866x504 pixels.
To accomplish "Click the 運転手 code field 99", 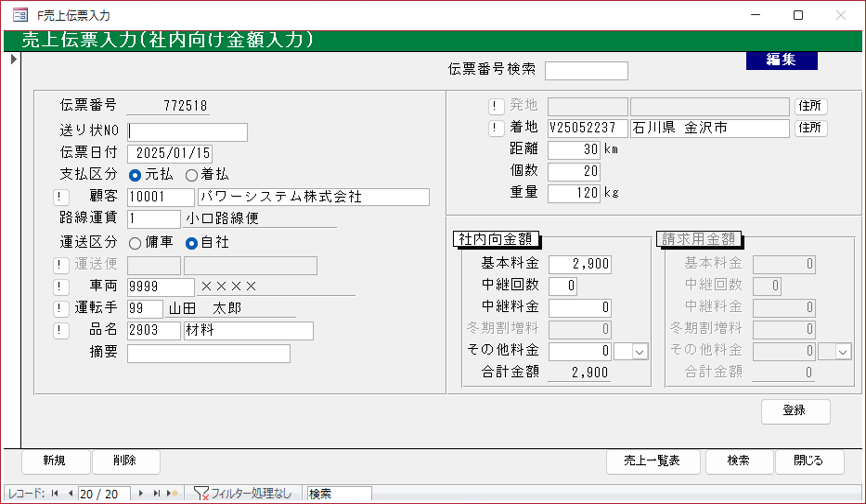I will tap(145, 309).
